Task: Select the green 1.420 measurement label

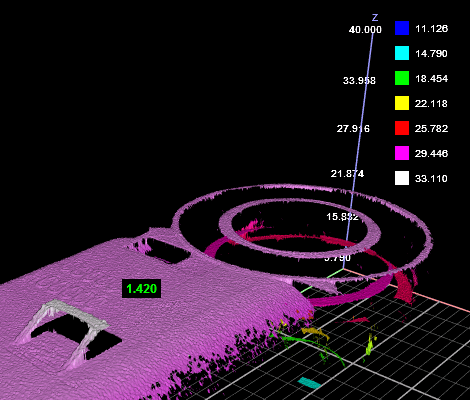Action: pyautogui.click(x=142, y=289)
